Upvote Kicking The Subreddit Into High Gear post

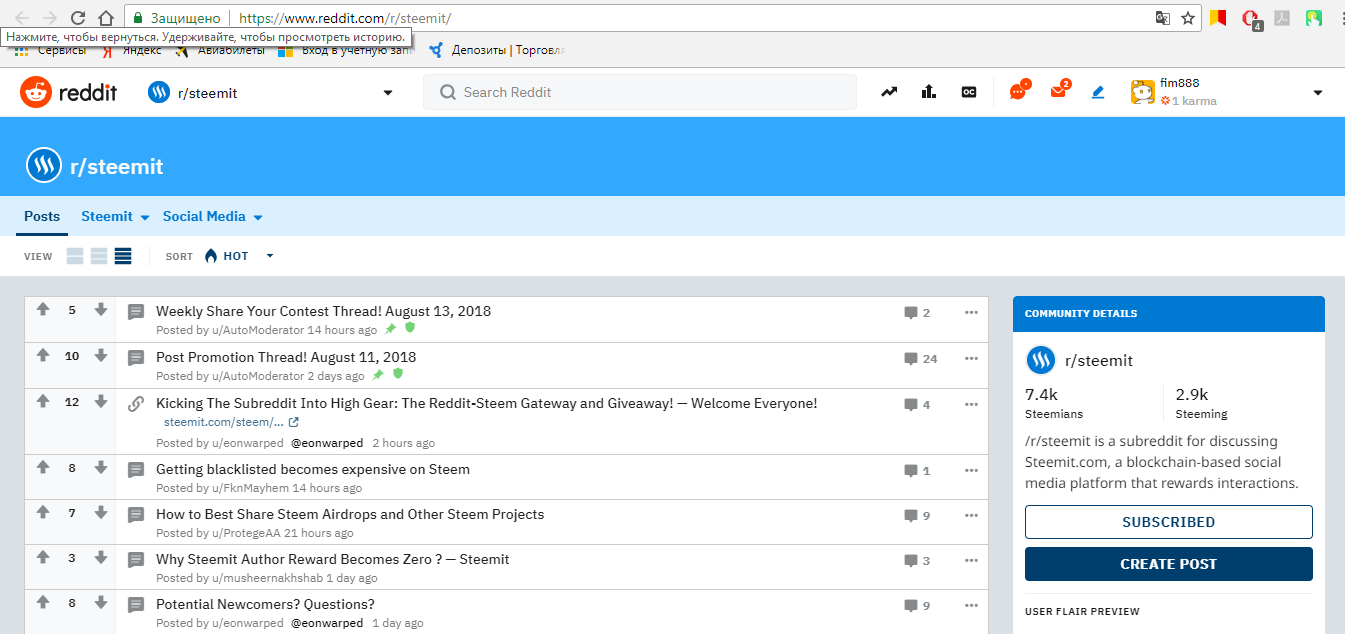pos(43,401)
